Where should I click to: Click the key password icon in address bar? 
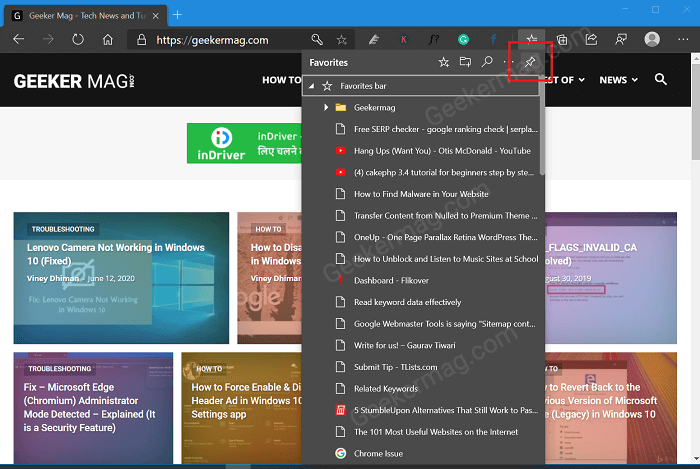pos(317,40)
